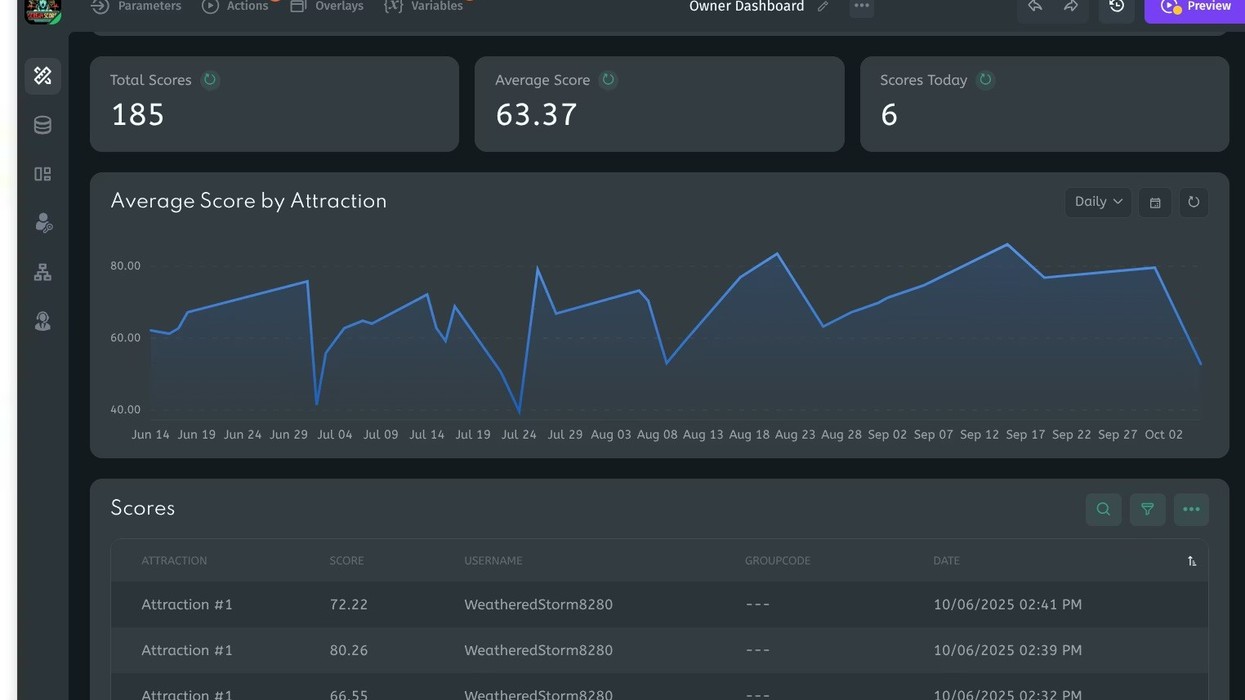Viewport: 1245px width, 700px height.
Task: Open version history from the top toolbar
Action: [x=1115, y=6]
